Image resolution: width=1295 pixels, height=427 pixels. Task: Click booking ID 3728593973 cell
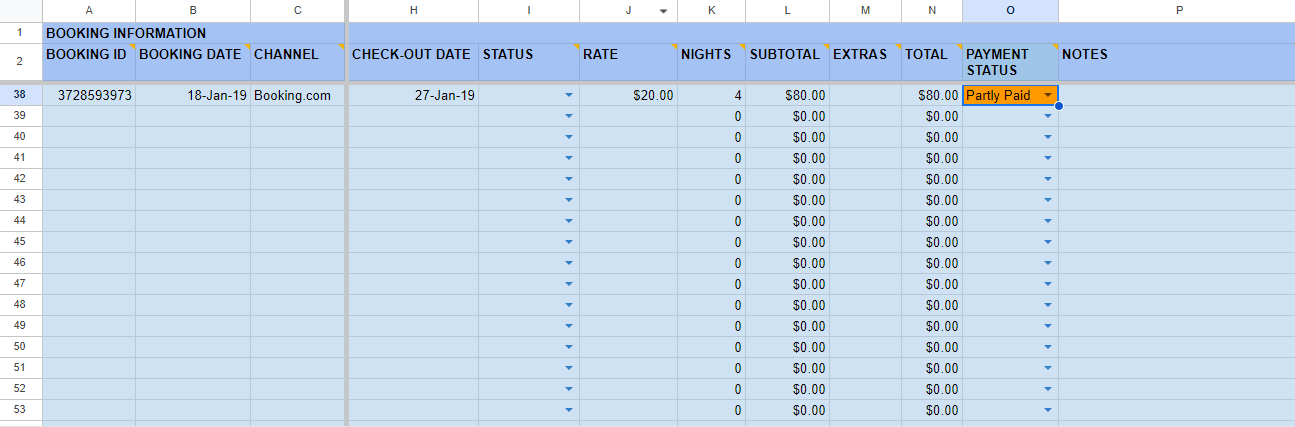[x=89, y=95]
